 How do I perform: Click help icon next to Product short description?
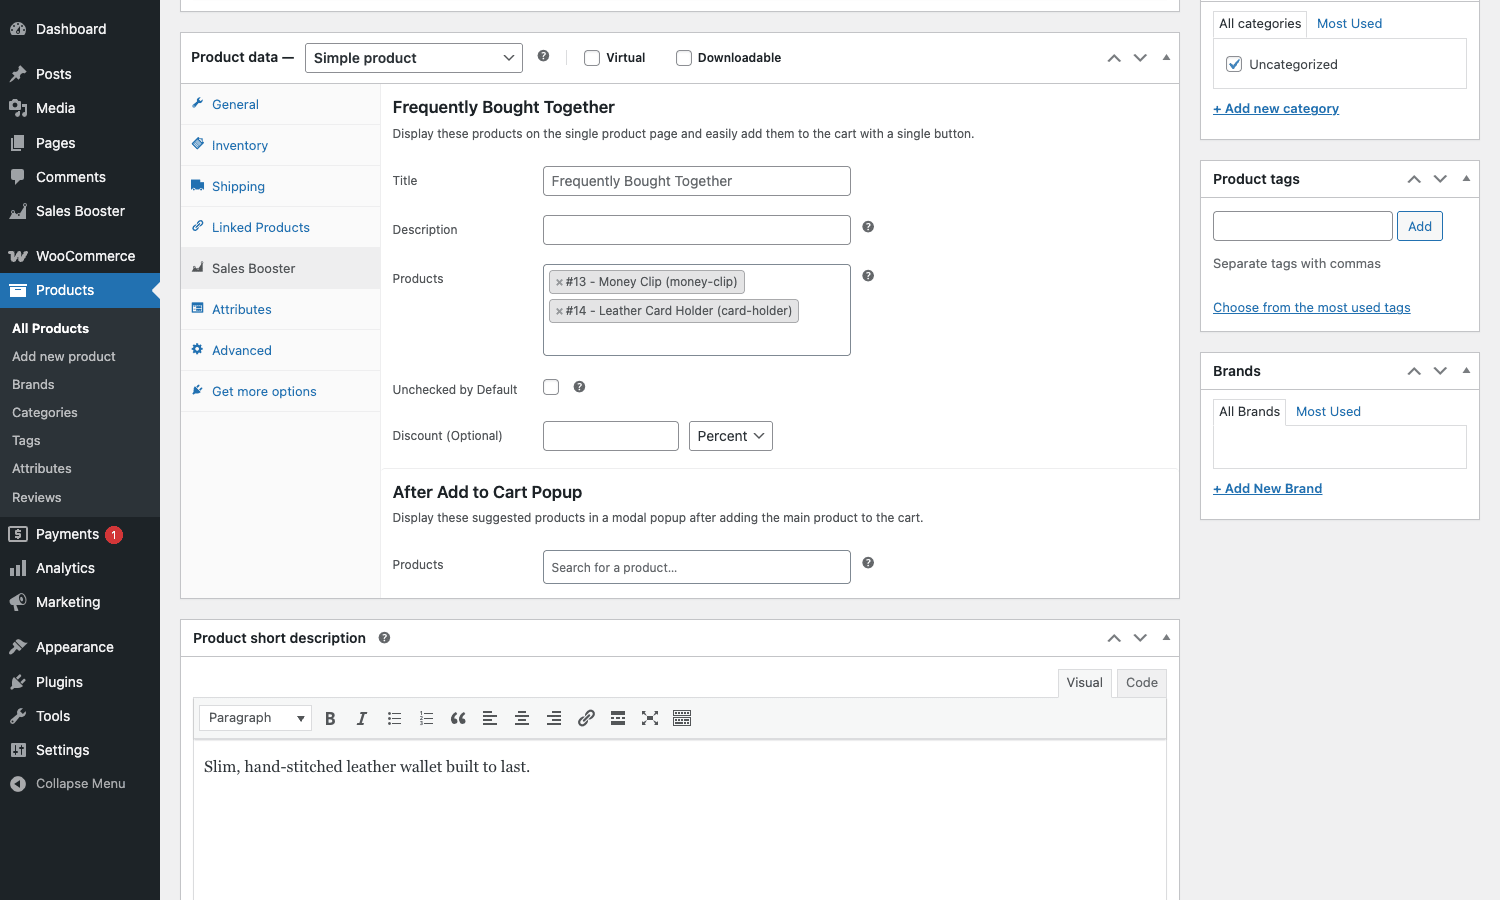click(384, 638)
